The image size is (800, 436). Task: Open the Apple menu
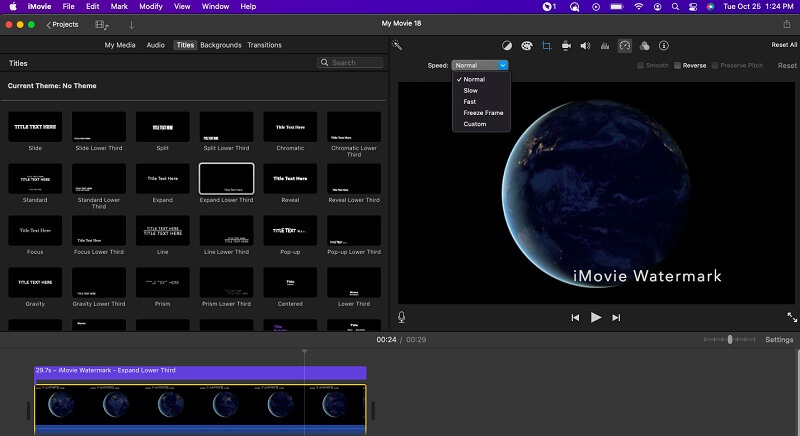point(13,7)
